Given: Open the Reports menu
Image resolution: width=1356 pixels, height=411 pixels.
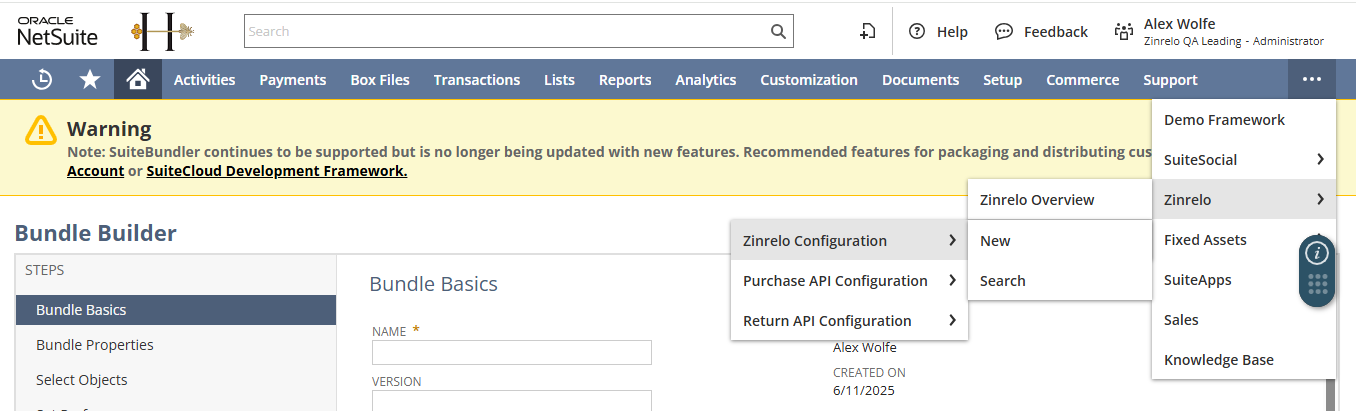Looking at the screenshot, I should point(625,80).
